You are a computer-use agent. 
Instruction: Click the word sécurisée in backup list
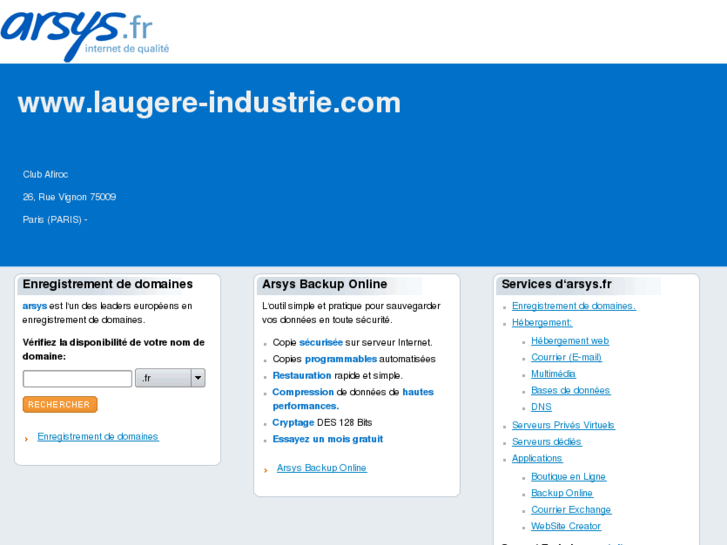[x=321, y=342]
